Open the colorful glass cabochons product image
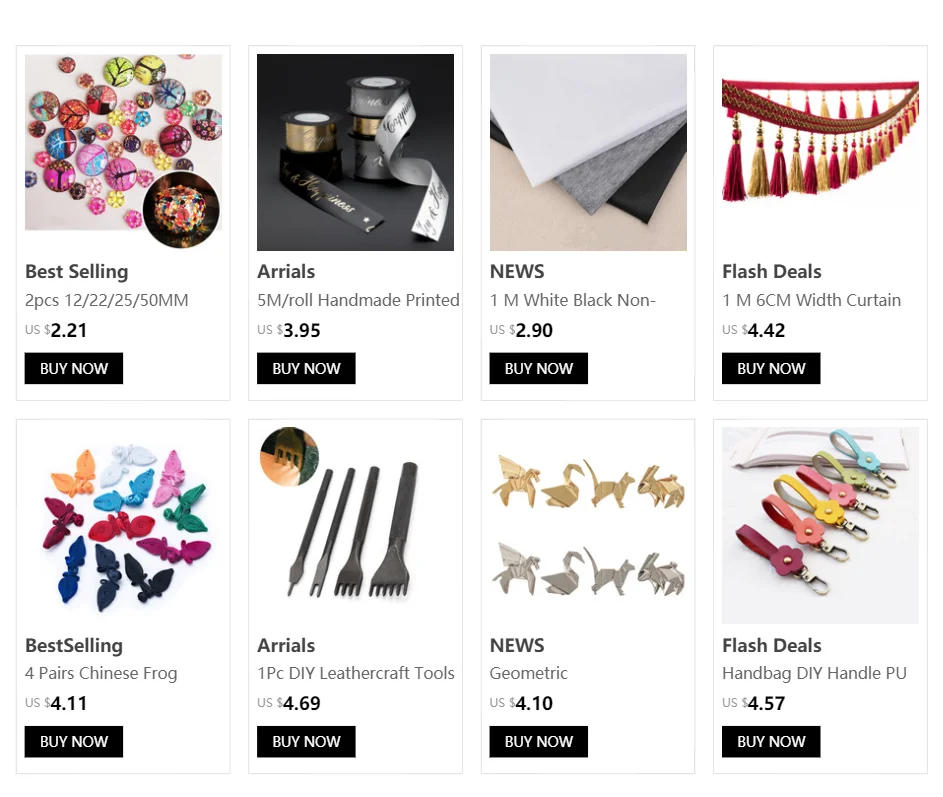943x797 pixels. (x=123, y=152)
